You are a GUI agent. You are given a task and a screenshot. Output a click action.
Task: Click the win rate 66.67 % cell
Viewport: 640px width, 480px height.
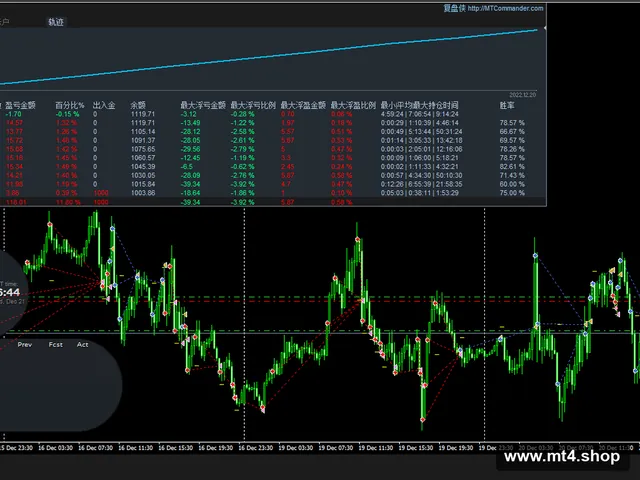click(512, 131)
